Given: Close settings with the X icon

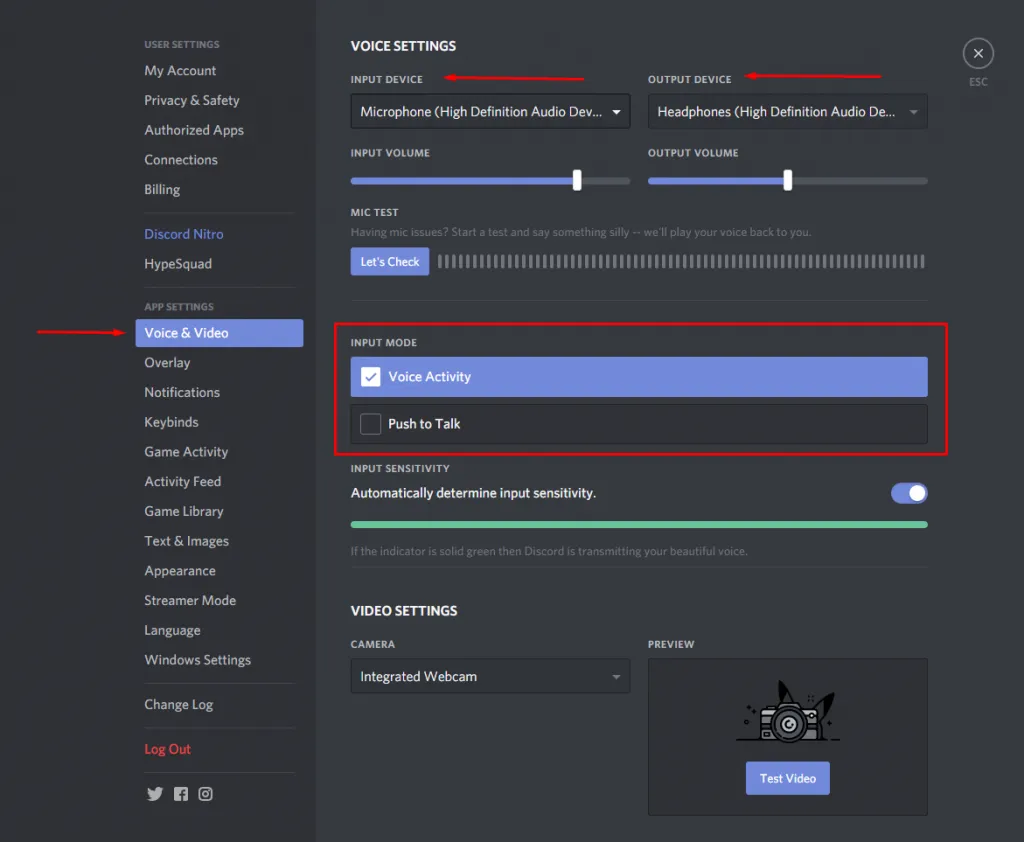Looking at the screenshot, I should click(x=978, y=54).
